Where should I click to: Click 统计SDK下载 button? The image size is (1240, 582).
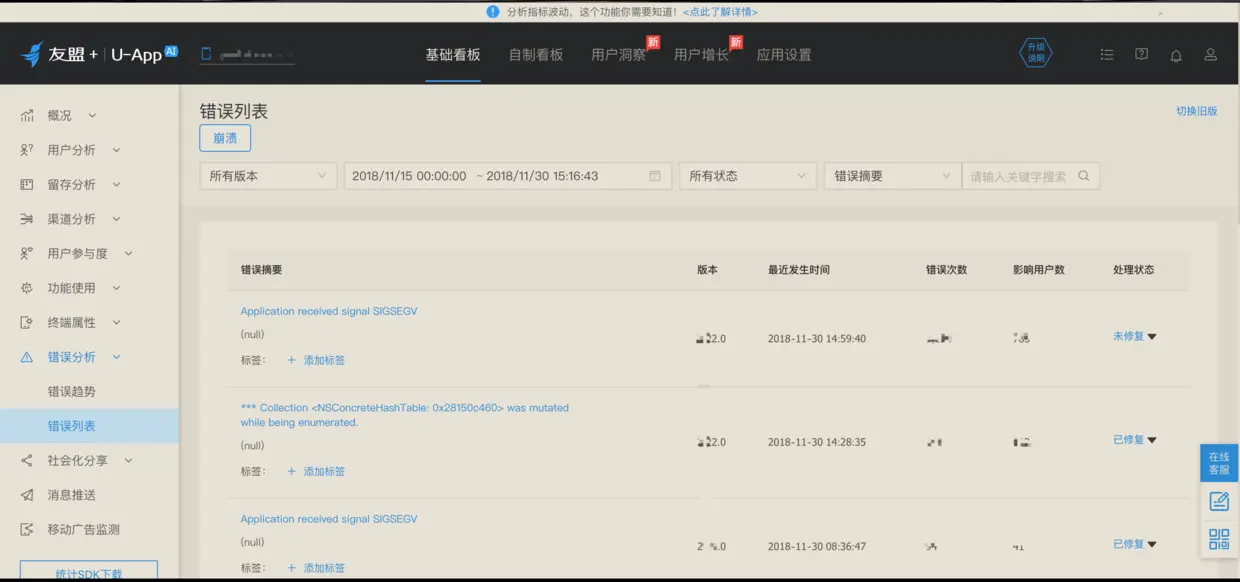point(89,572)
